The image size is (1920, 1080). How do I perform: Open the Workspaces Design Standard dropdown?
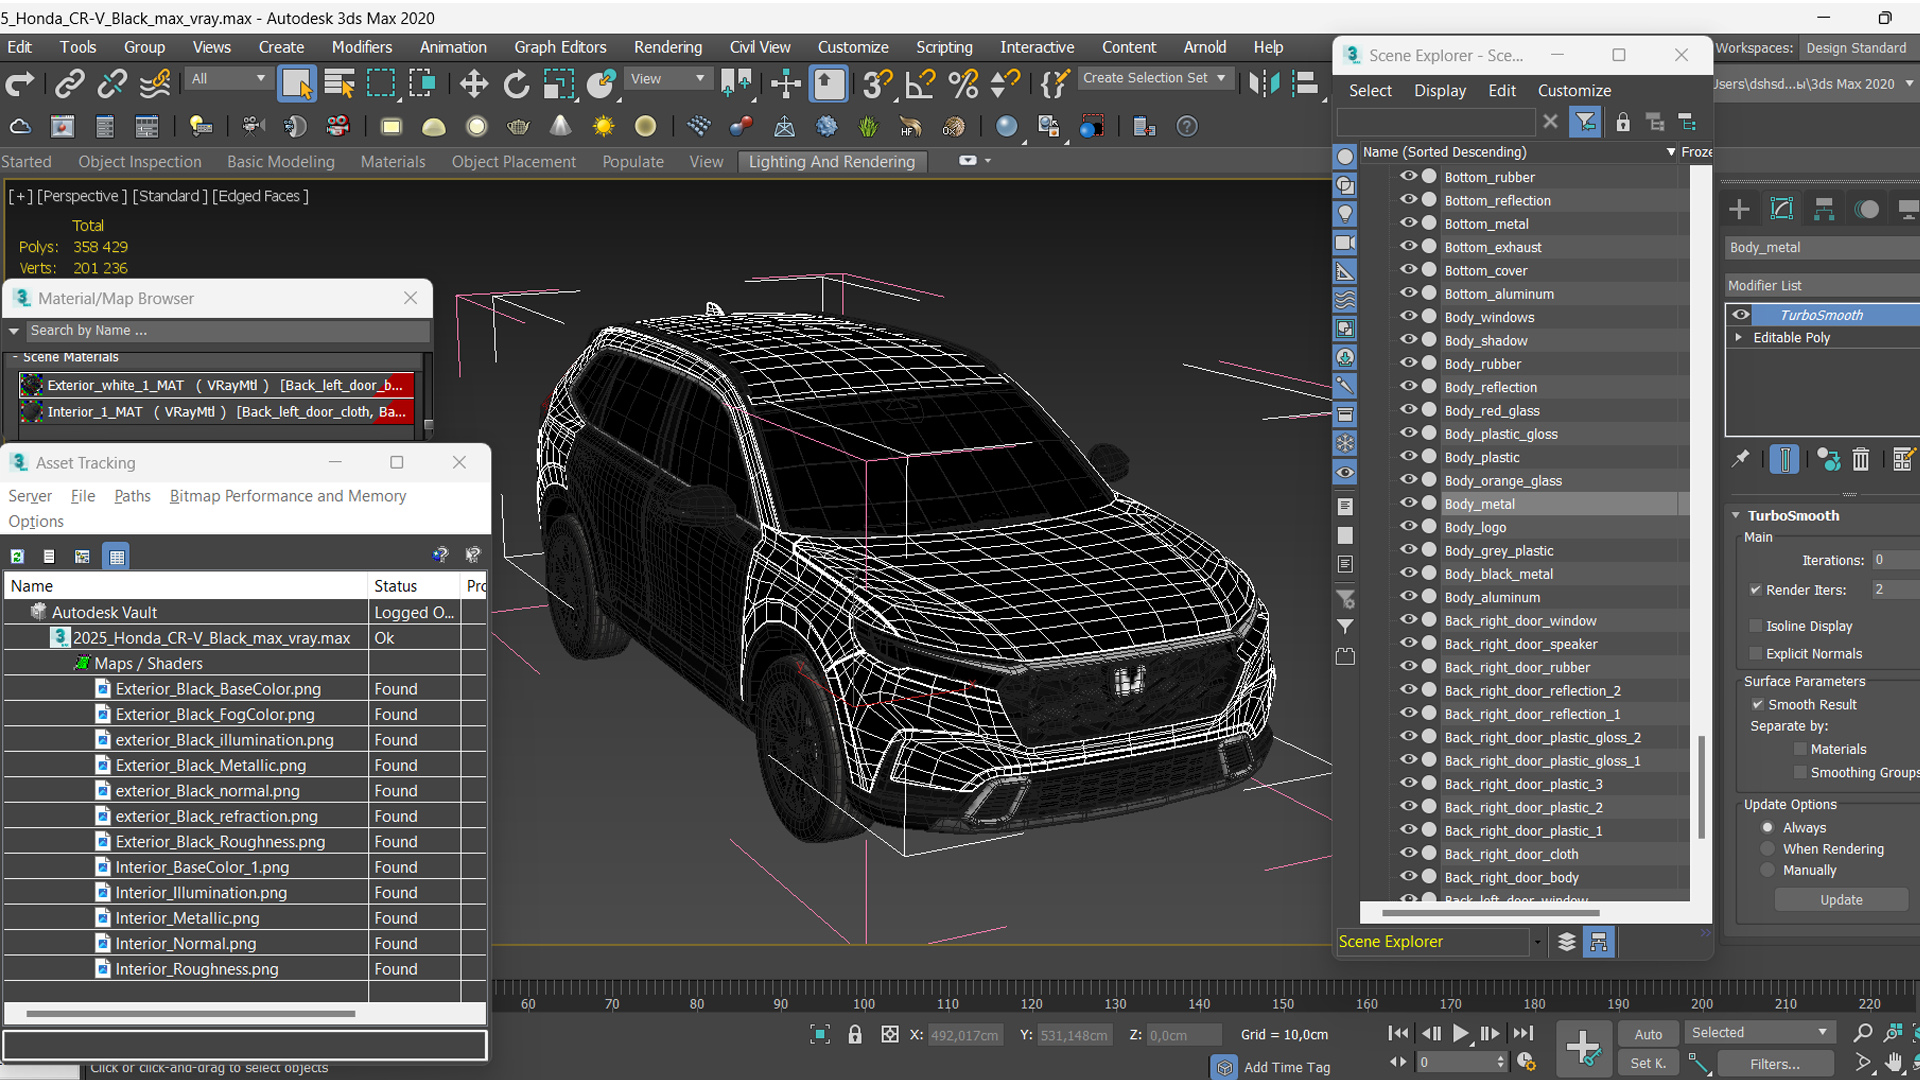pyautogui.click(x=1858, y=48)
